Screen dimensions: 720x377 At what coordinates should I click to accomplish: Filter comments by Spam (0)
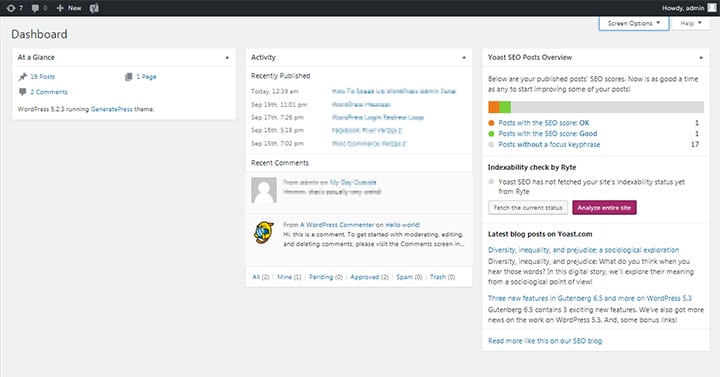tap(409, 277)
